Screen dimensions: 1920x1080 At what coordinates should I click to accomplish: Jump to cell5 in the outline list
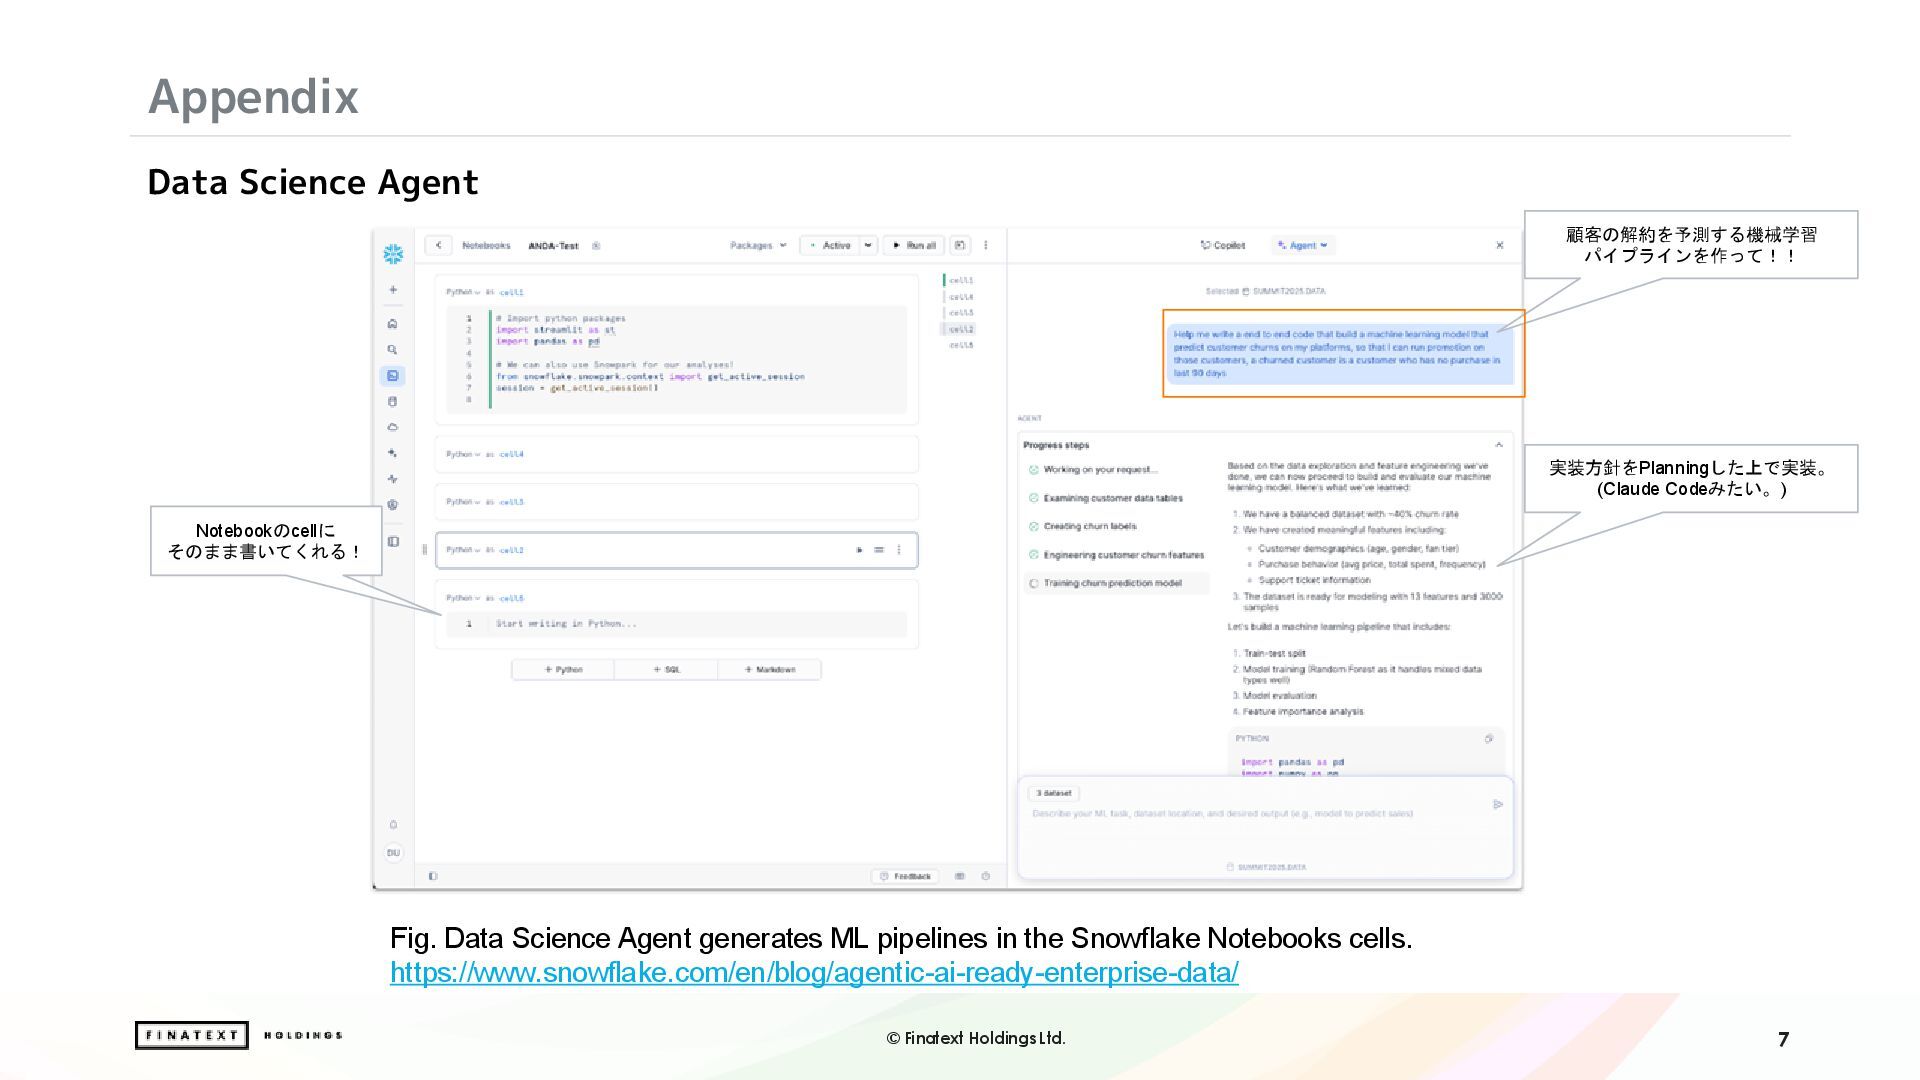(961, 313)
